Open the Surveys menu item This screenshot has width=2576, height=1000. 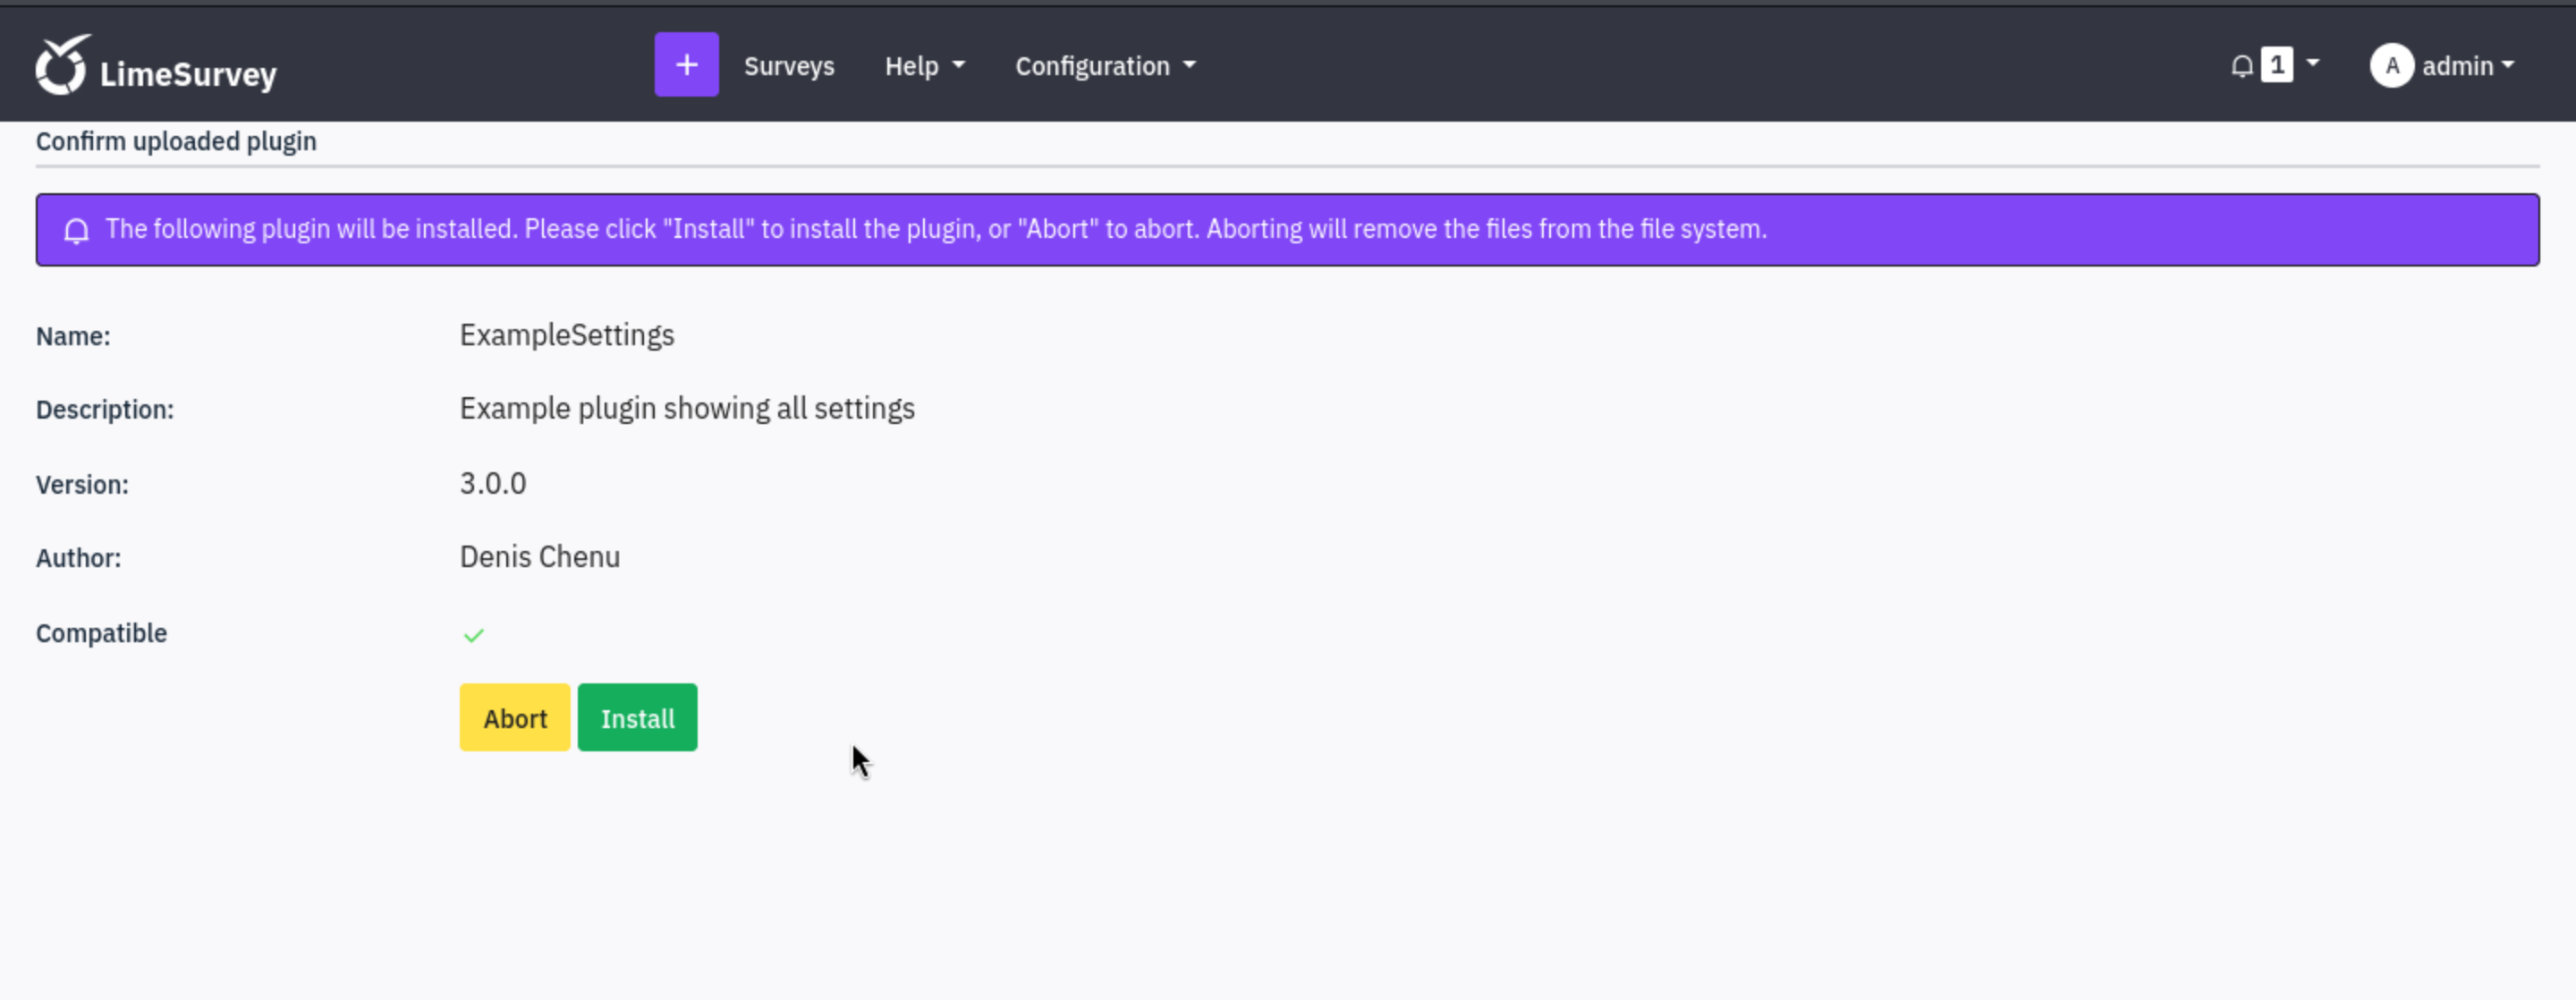(x=788, y=66)
